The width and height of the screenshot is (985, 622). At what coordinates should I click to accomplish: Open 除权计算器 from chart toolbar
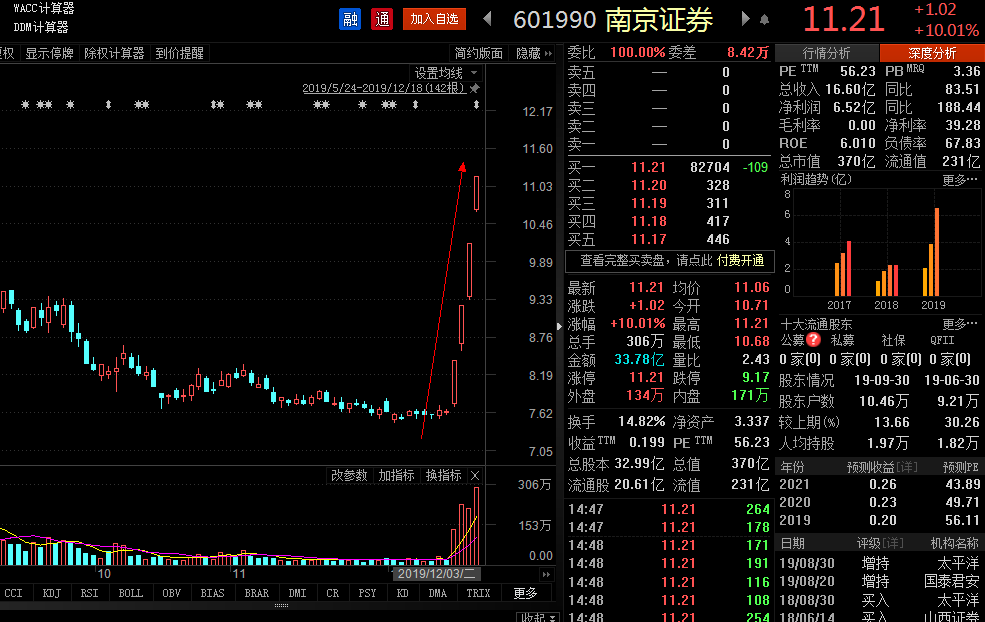click(x=114, y=53)
